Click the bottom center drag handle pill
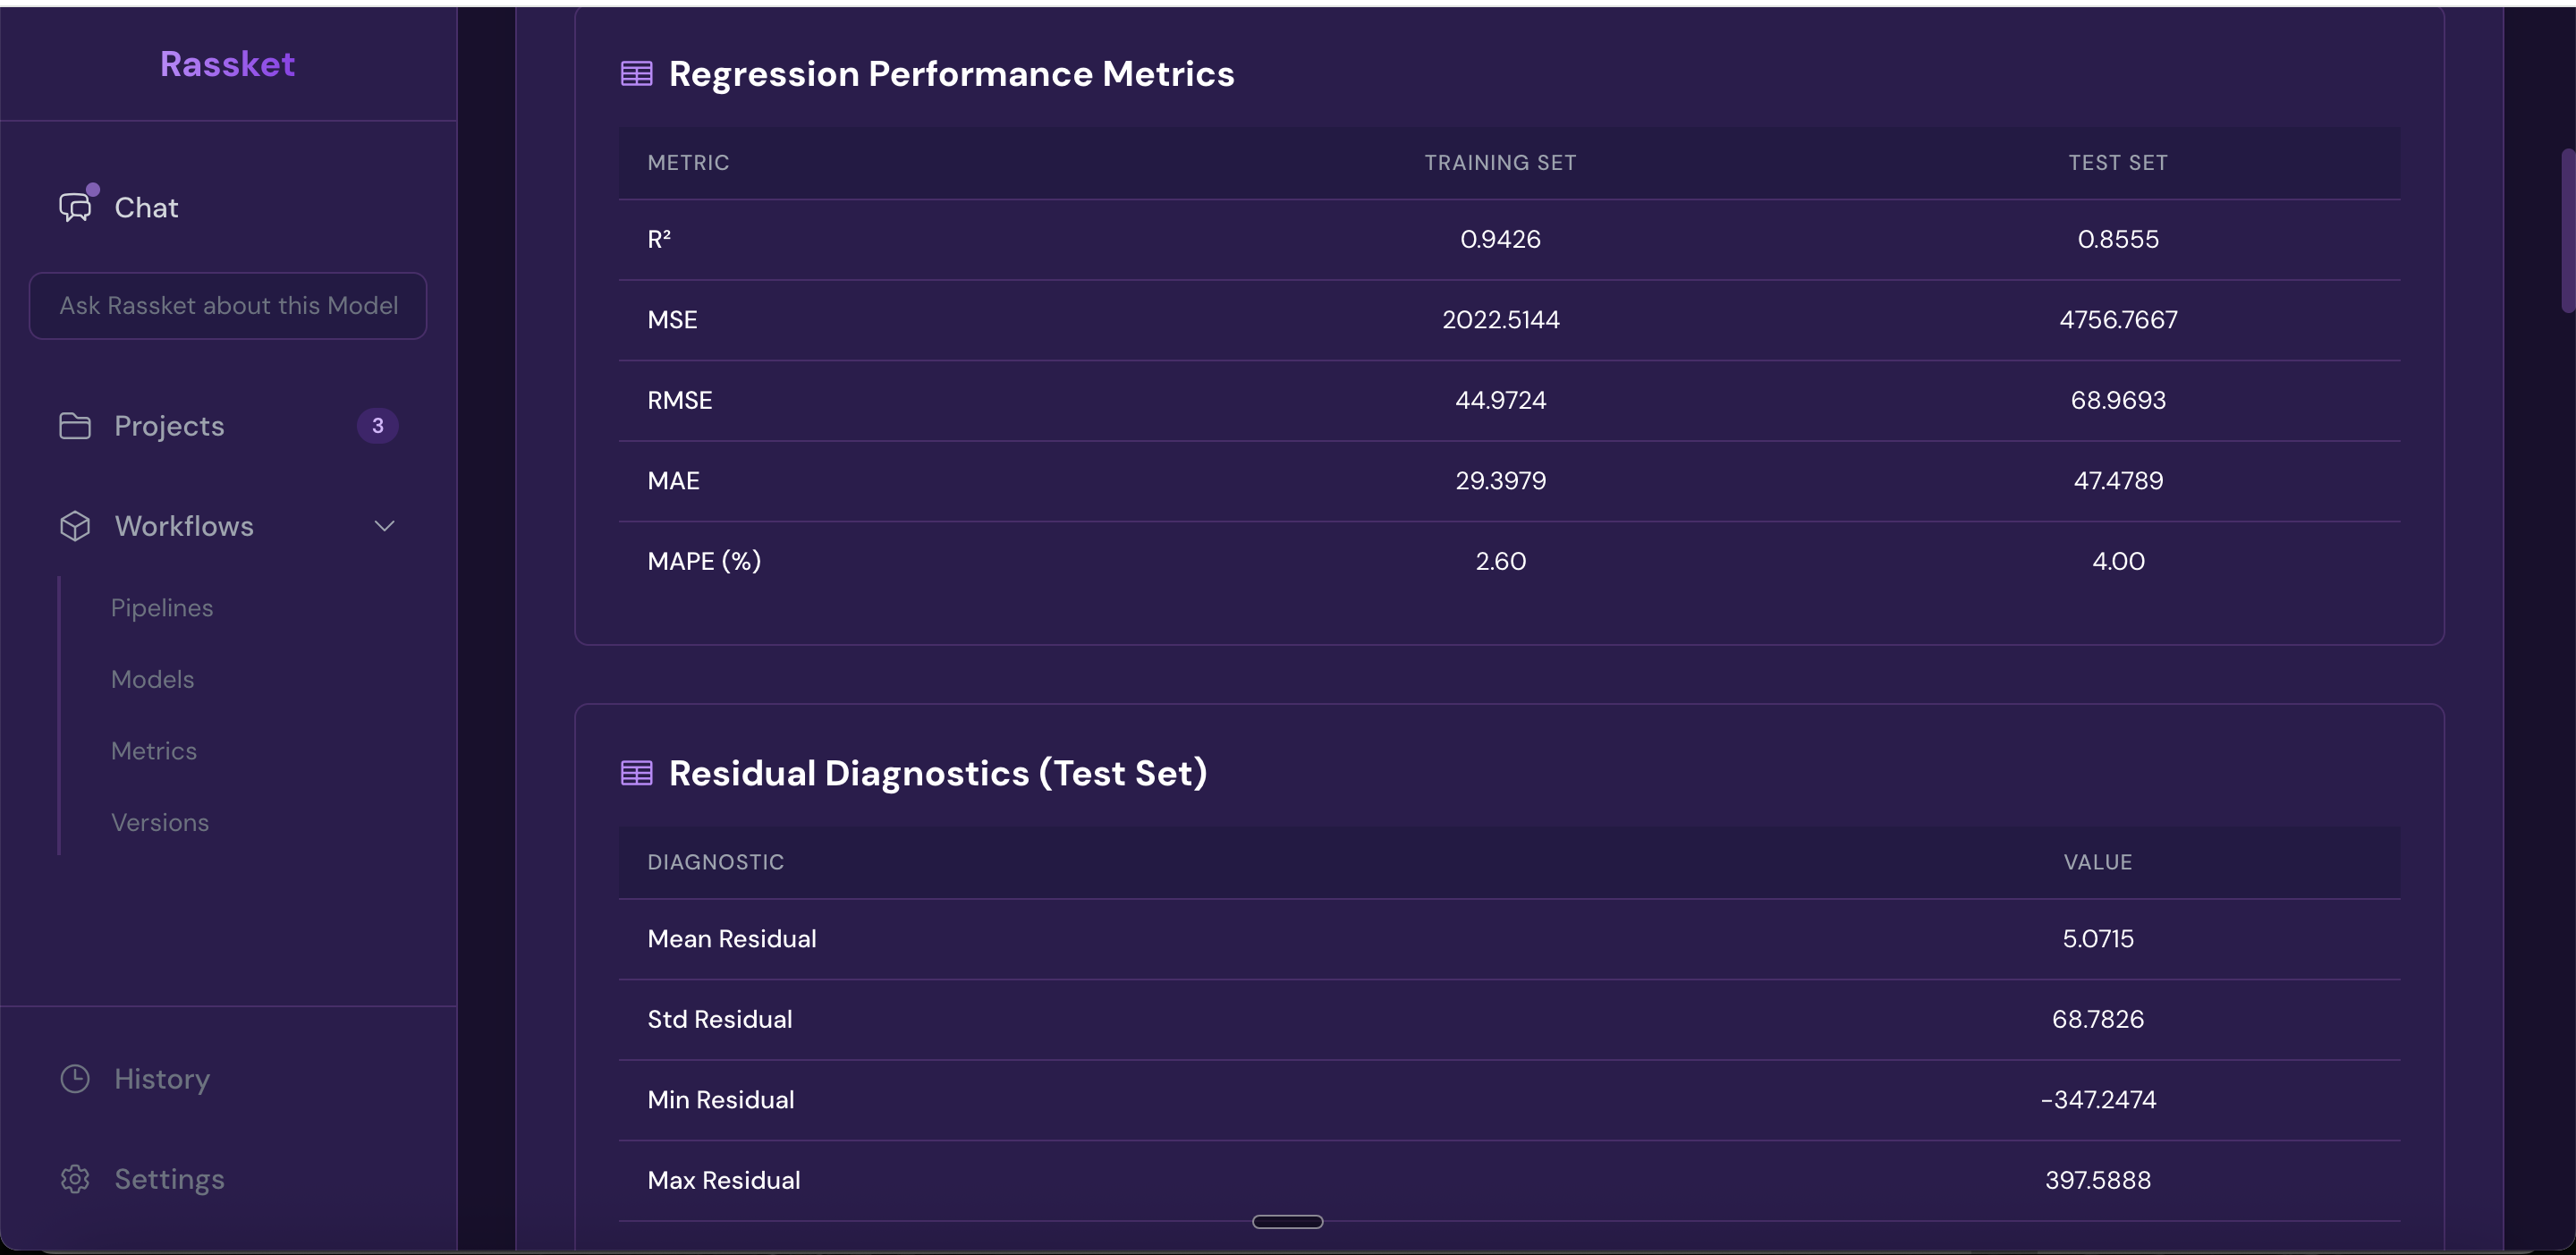Image resolution: width=2576 pixels, height=1255 pixels. click(x=1287, y=1221)
